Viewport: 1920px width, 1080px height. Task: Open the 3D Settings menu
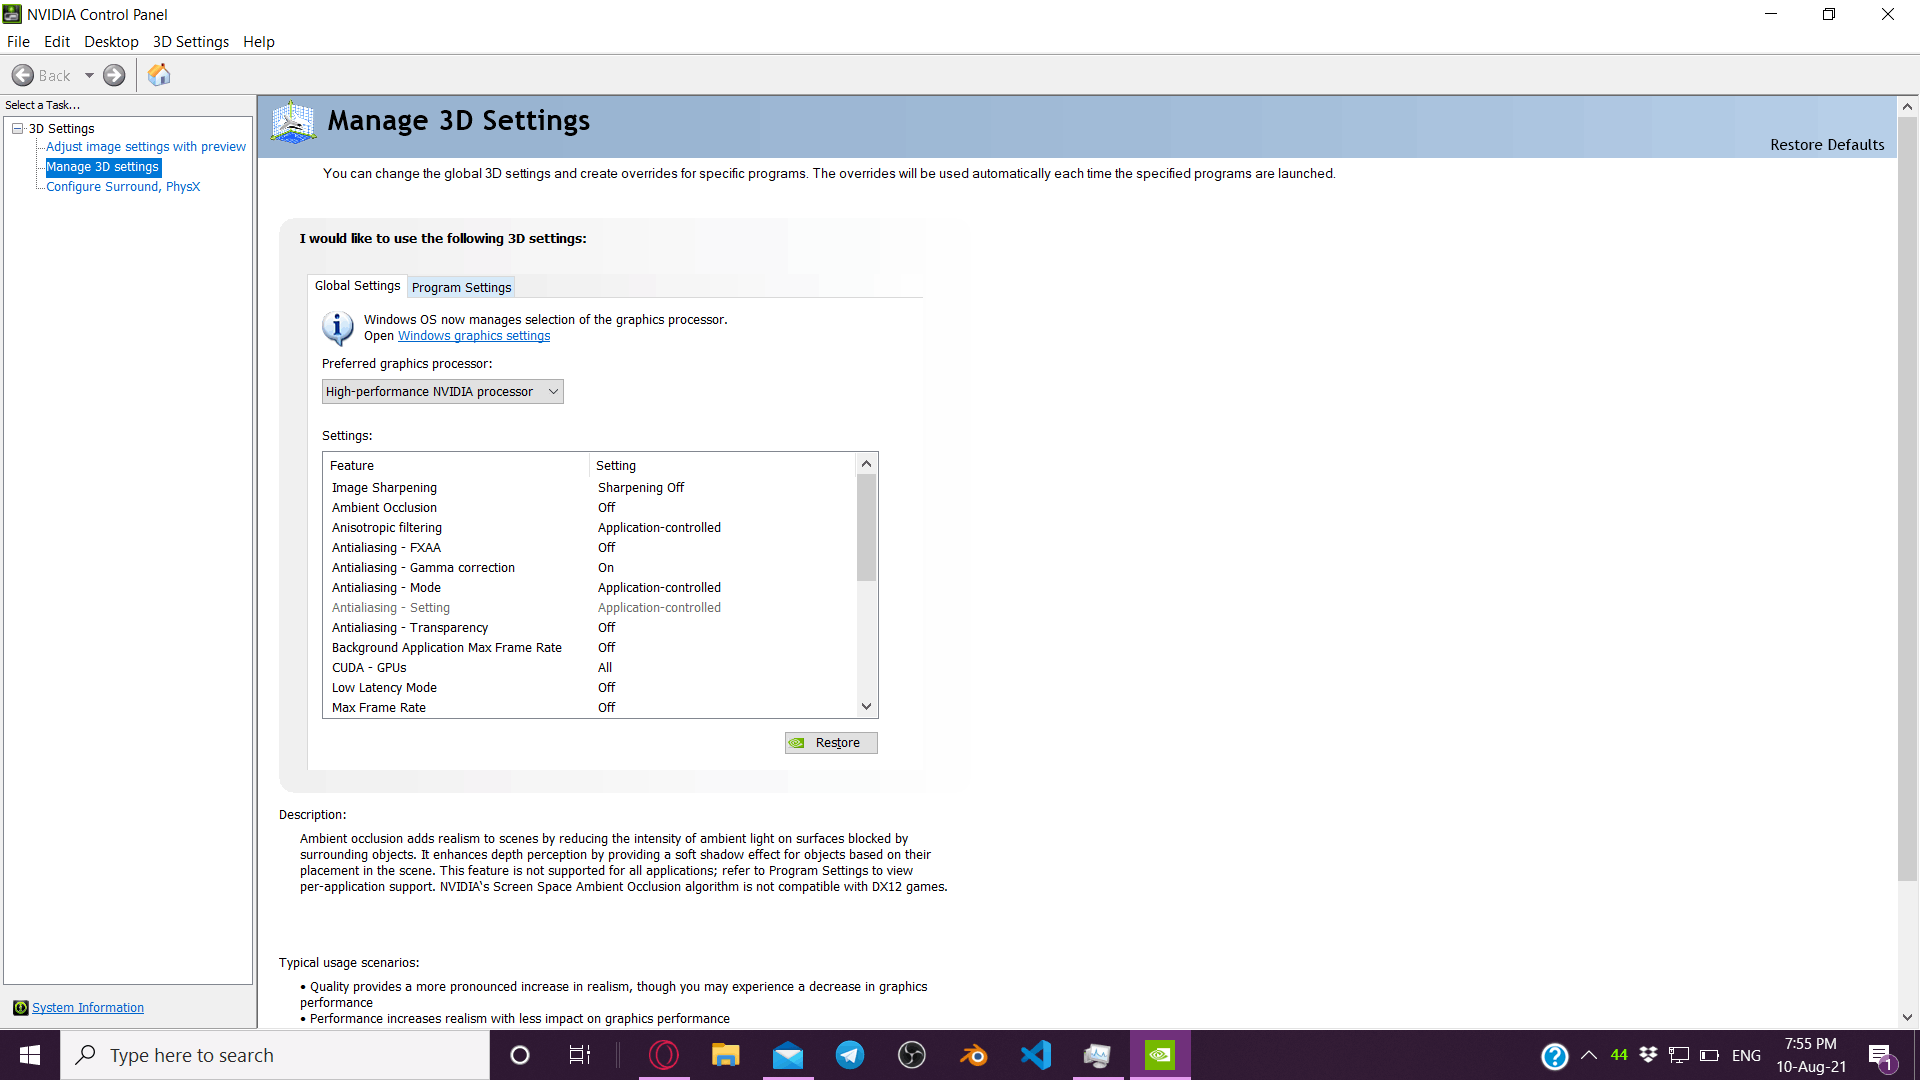(x=190, y=41)
